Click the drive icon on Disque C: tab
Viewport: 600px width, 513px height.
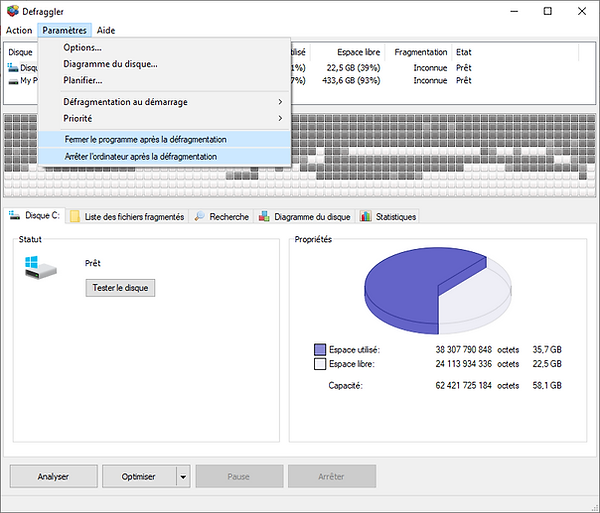[15, 215]
